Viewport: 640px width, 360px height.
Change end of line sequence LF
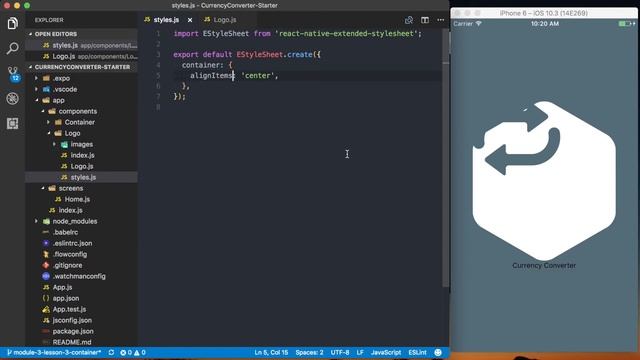click(360, 352)
